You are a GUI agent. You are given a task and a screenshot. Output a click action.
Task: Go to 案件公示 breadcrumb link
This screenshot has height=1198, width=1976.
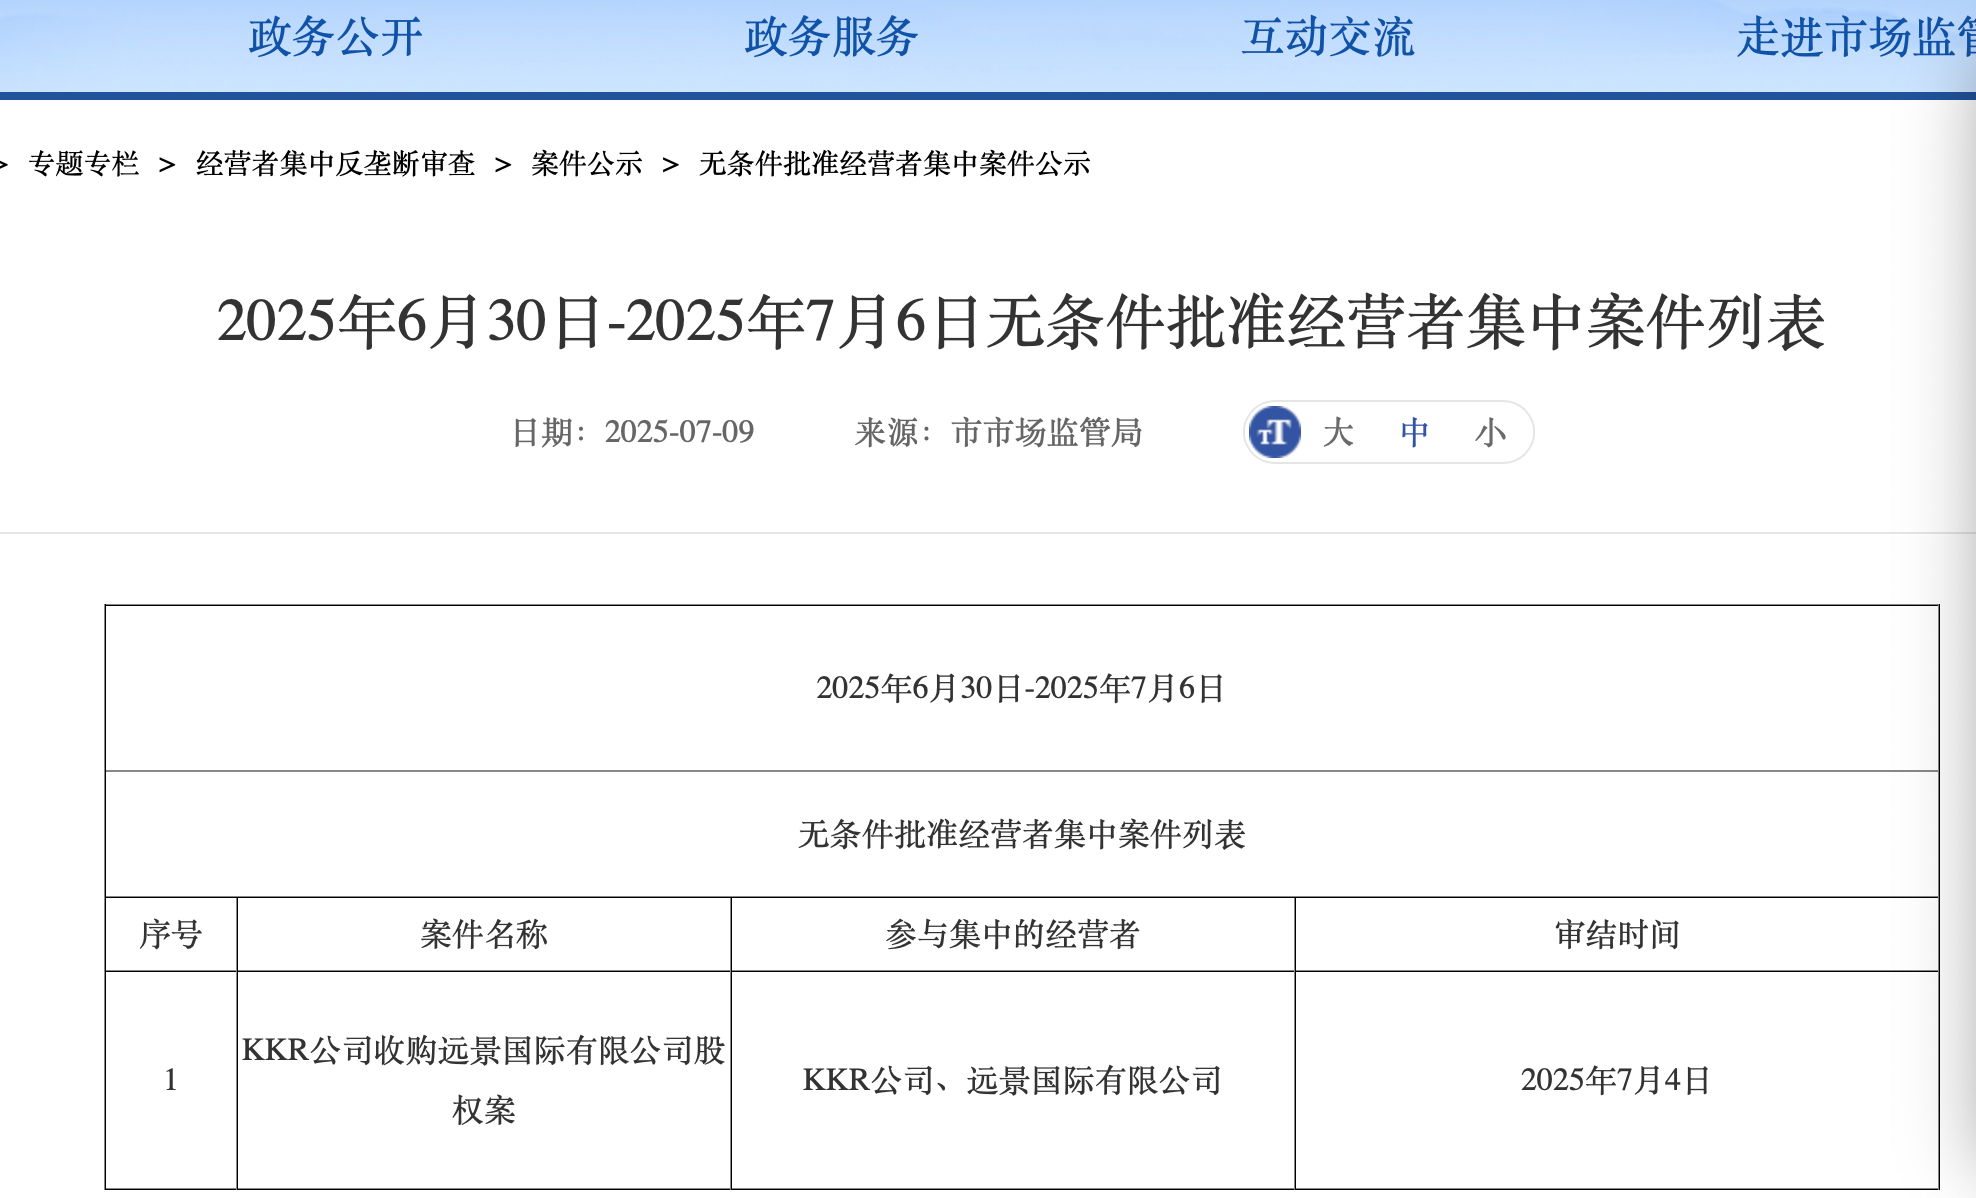pos(587,164)
